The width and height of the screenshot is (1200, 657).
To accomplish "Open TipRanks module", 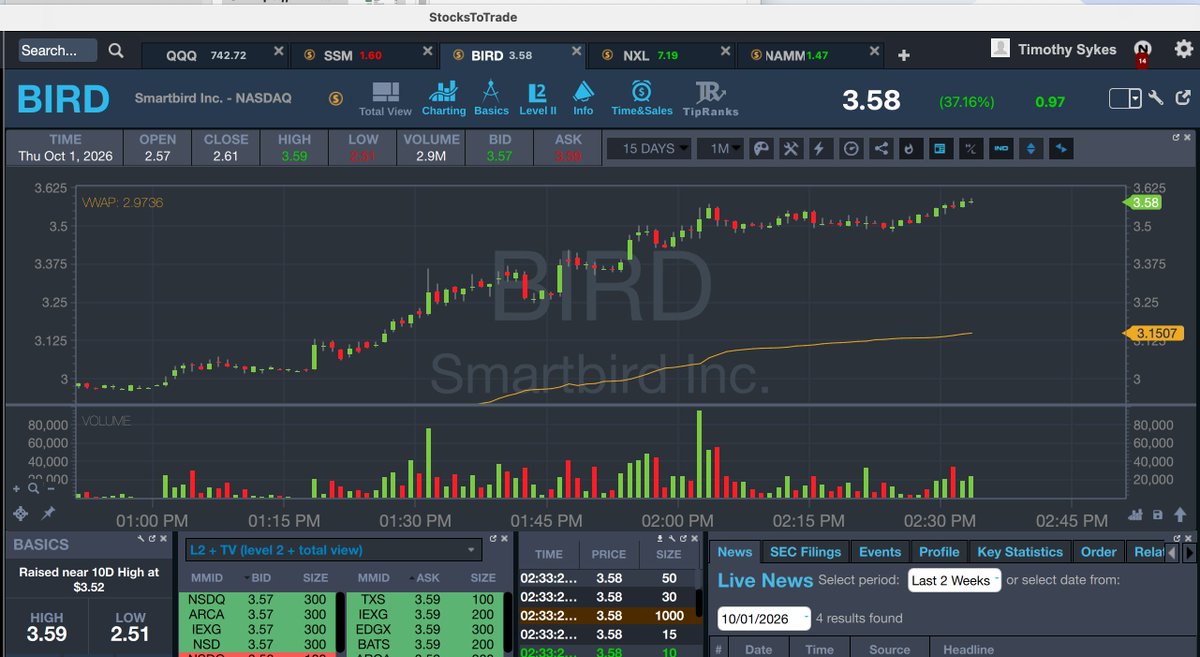I will point(711,98).
